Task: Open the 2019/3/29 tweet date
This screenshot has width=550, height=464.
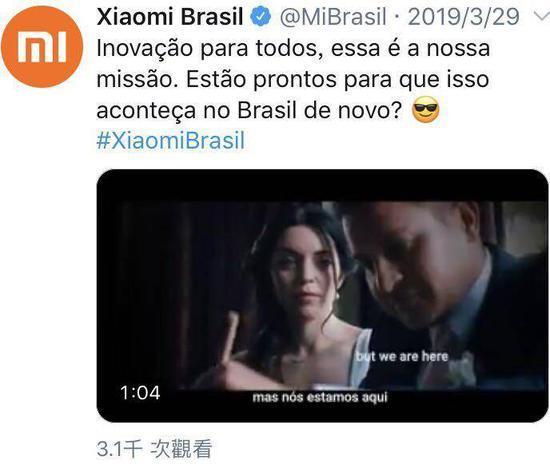Action: 463,16
